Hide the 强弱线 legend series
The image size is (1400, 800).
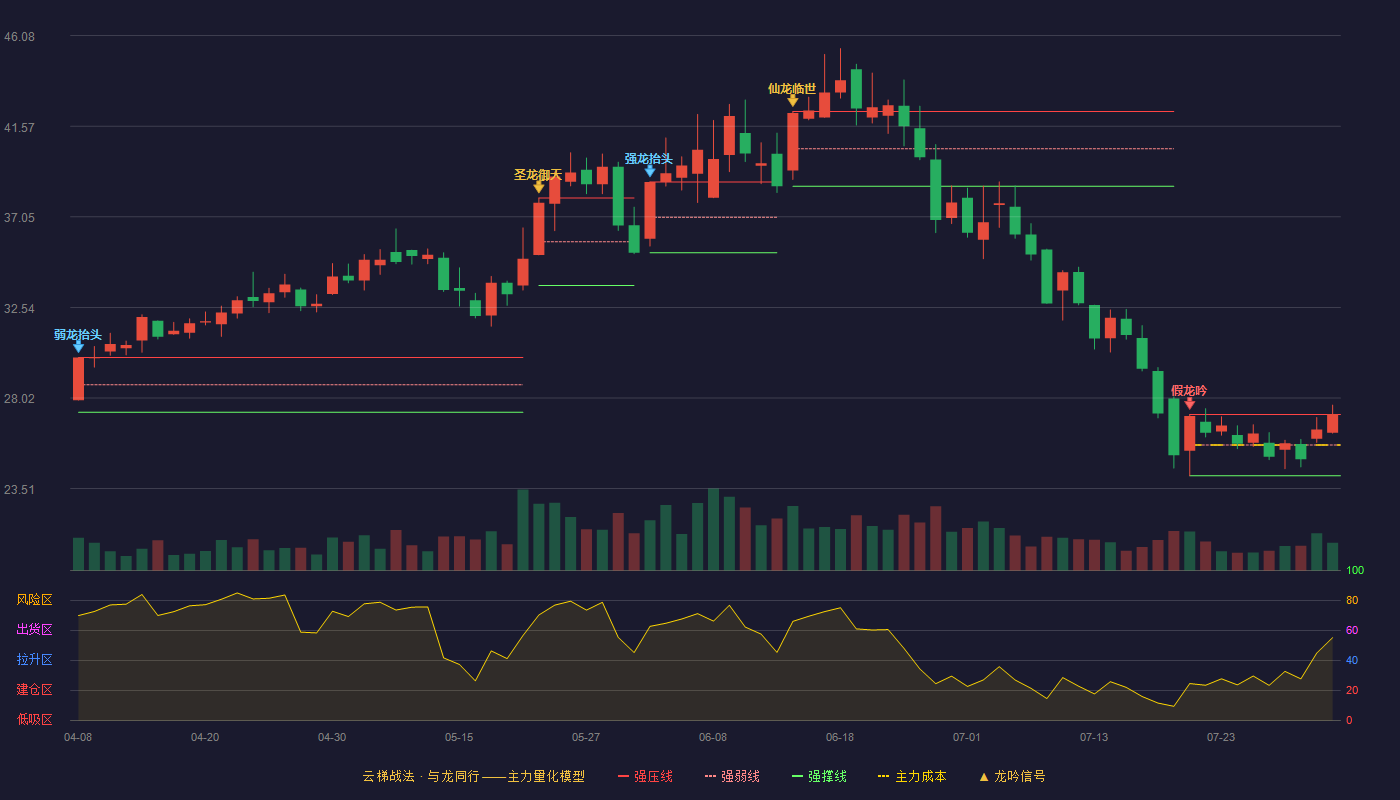732,776
